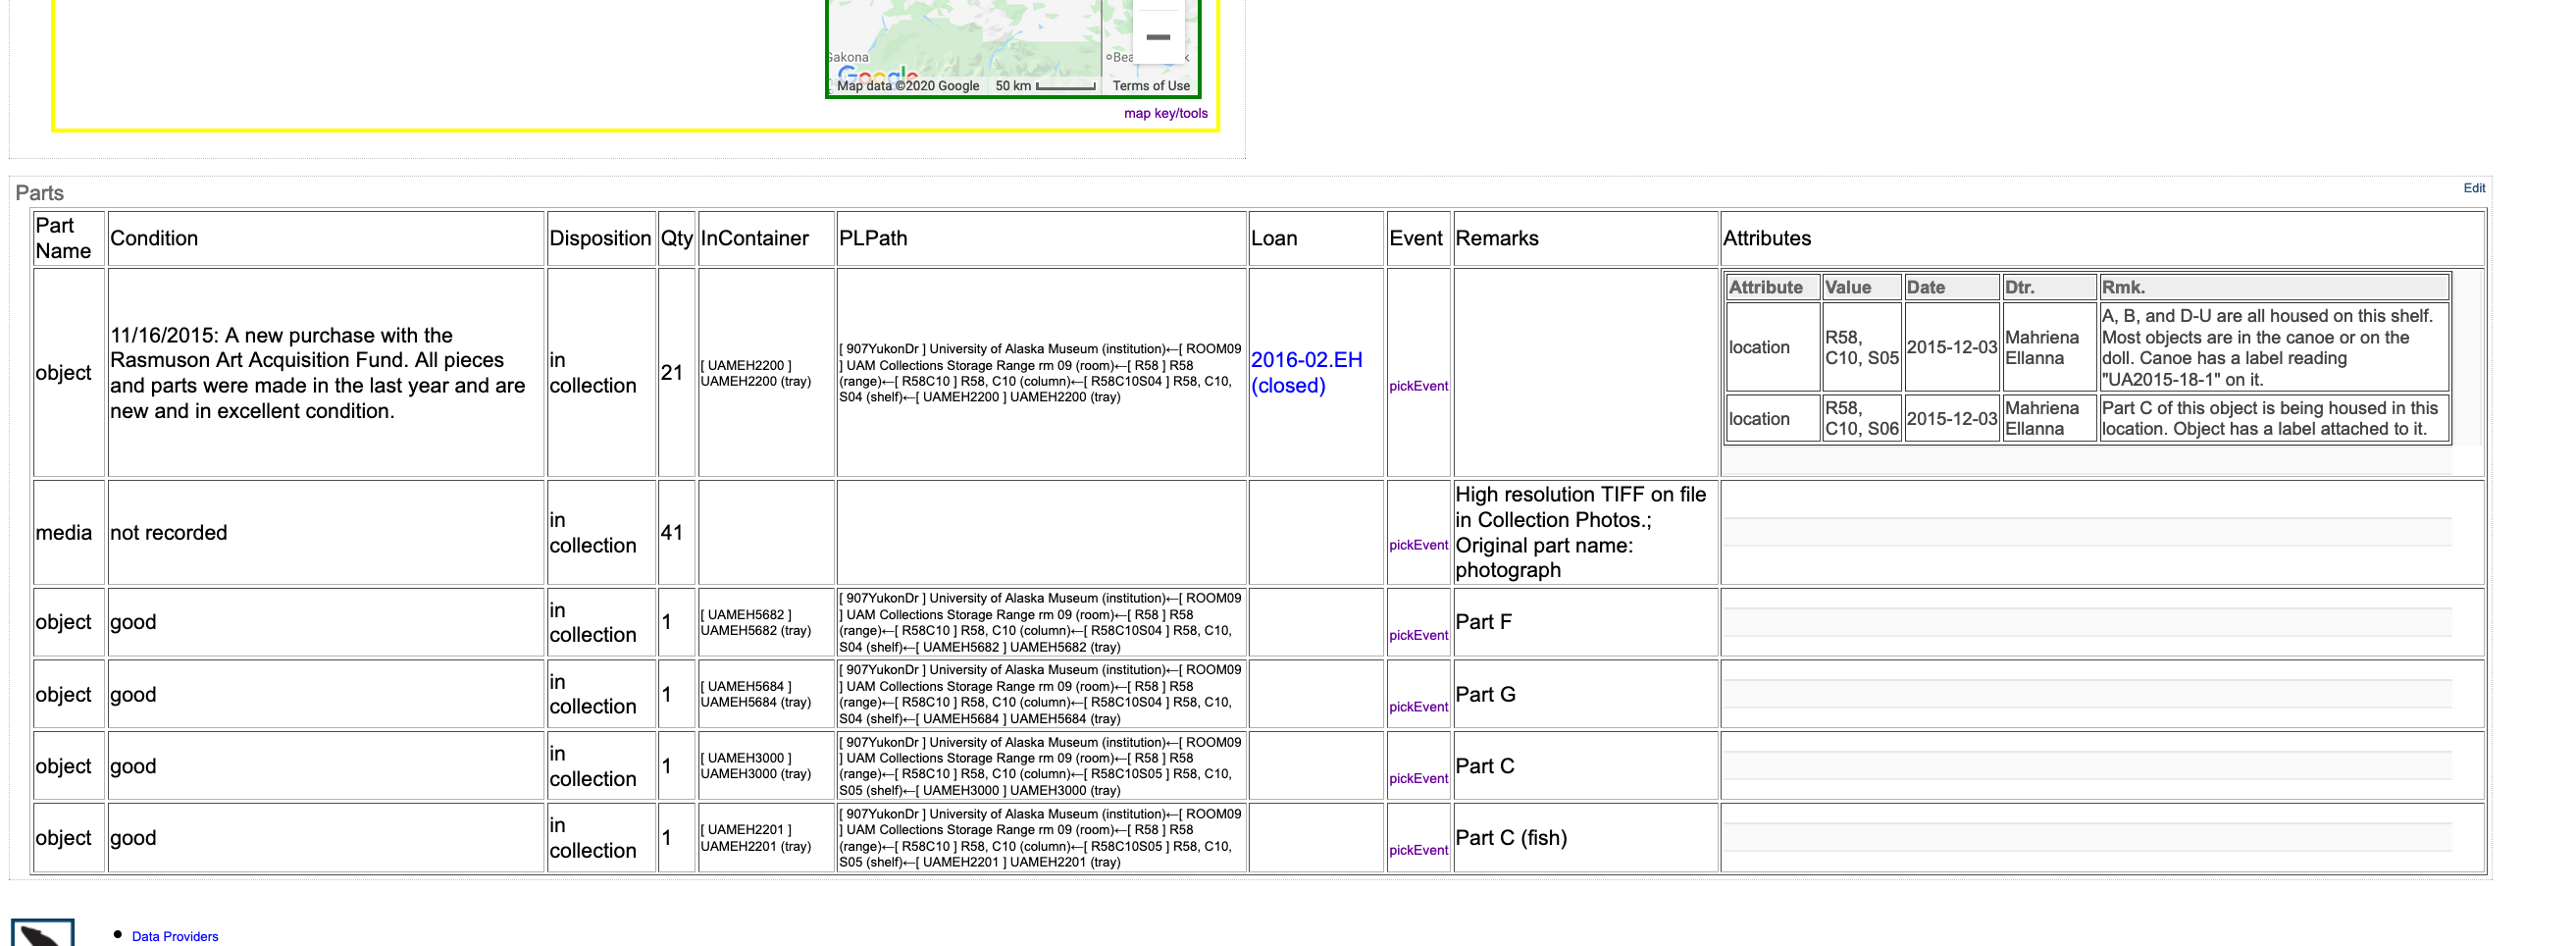Select the remark beginning "Part C of this object"

(x=2270, y=418)
